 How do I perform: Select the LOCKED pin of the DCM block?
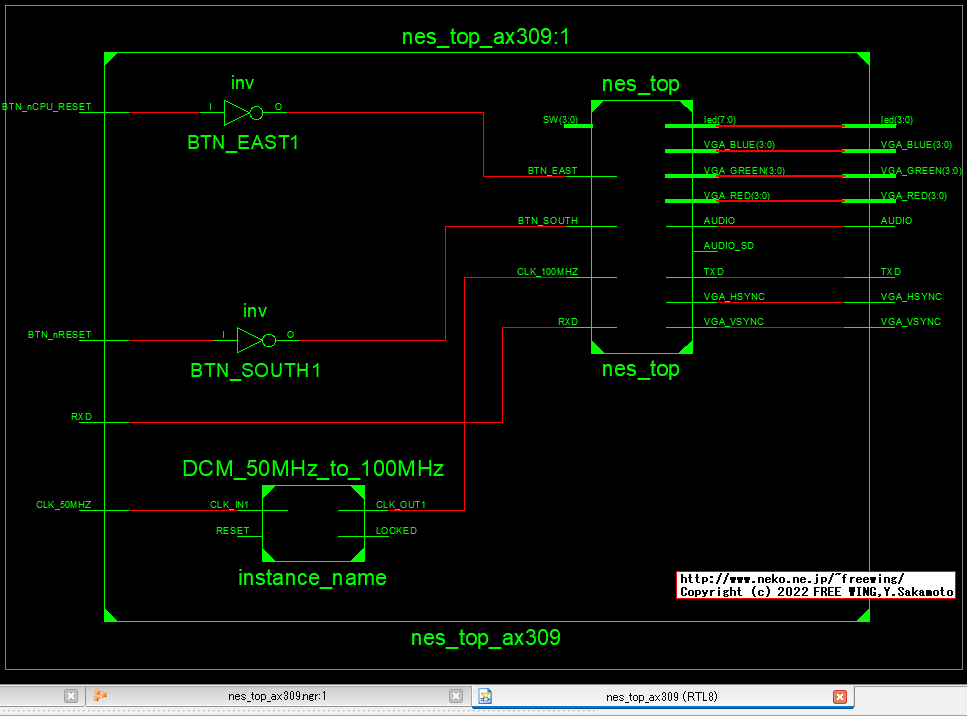point(396,531)
